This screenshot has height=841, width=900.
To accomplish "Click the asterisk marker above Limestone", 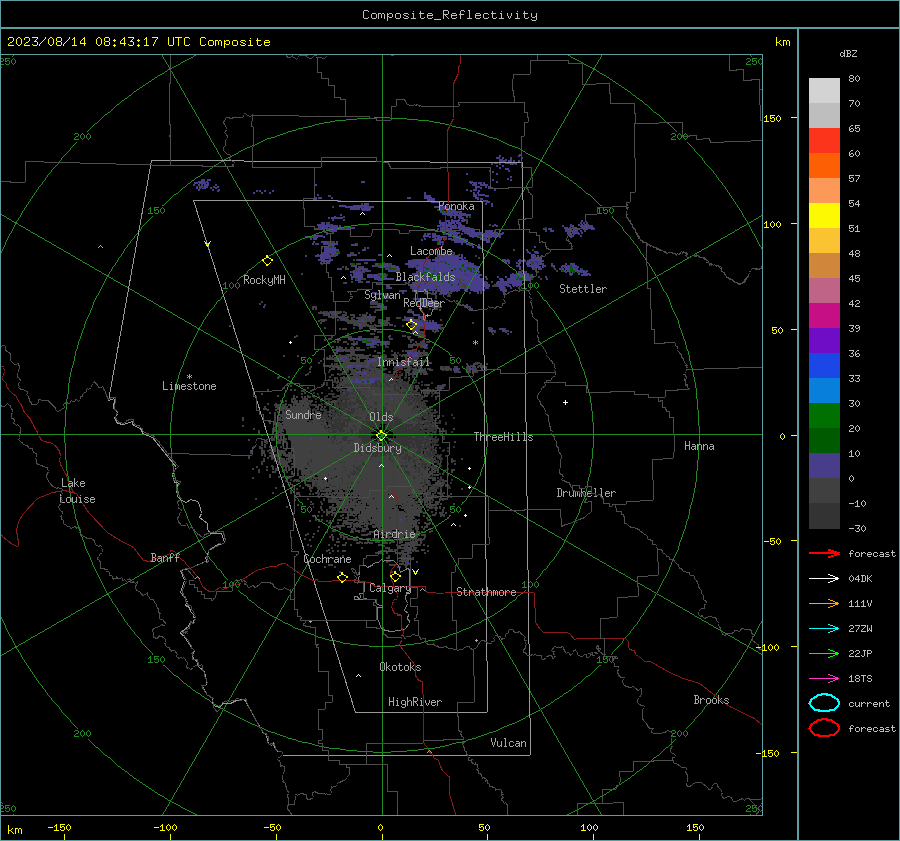I will 189,377.
